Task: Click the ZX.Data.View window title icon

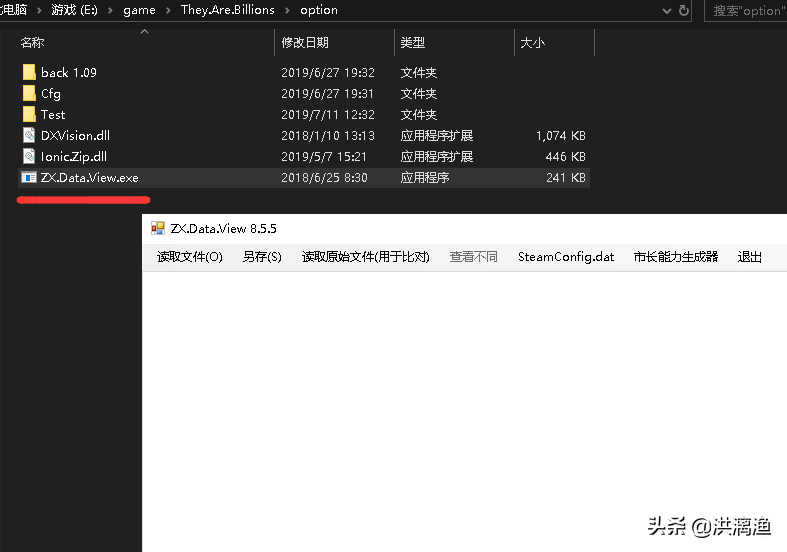Action: coord(158,228)
